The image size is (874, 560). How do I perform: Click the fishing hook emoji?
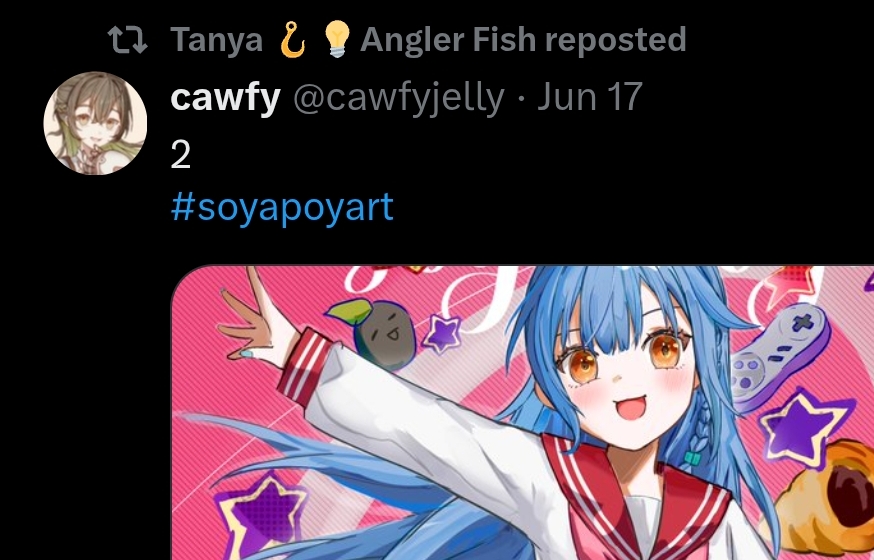[293, 40]
